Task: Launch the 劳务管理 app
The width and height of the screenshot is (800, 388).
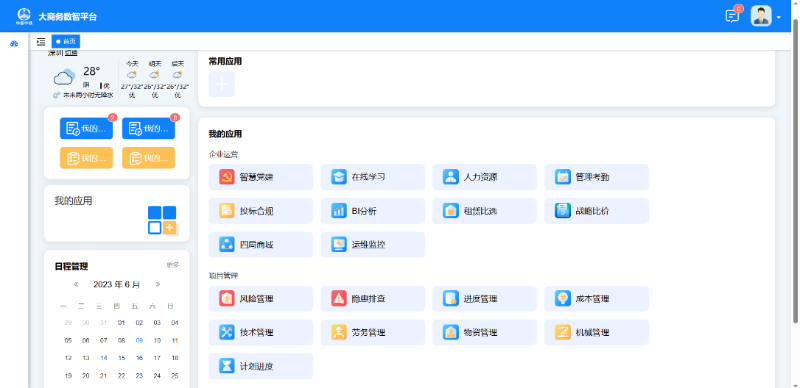Action: coord(373,332)
